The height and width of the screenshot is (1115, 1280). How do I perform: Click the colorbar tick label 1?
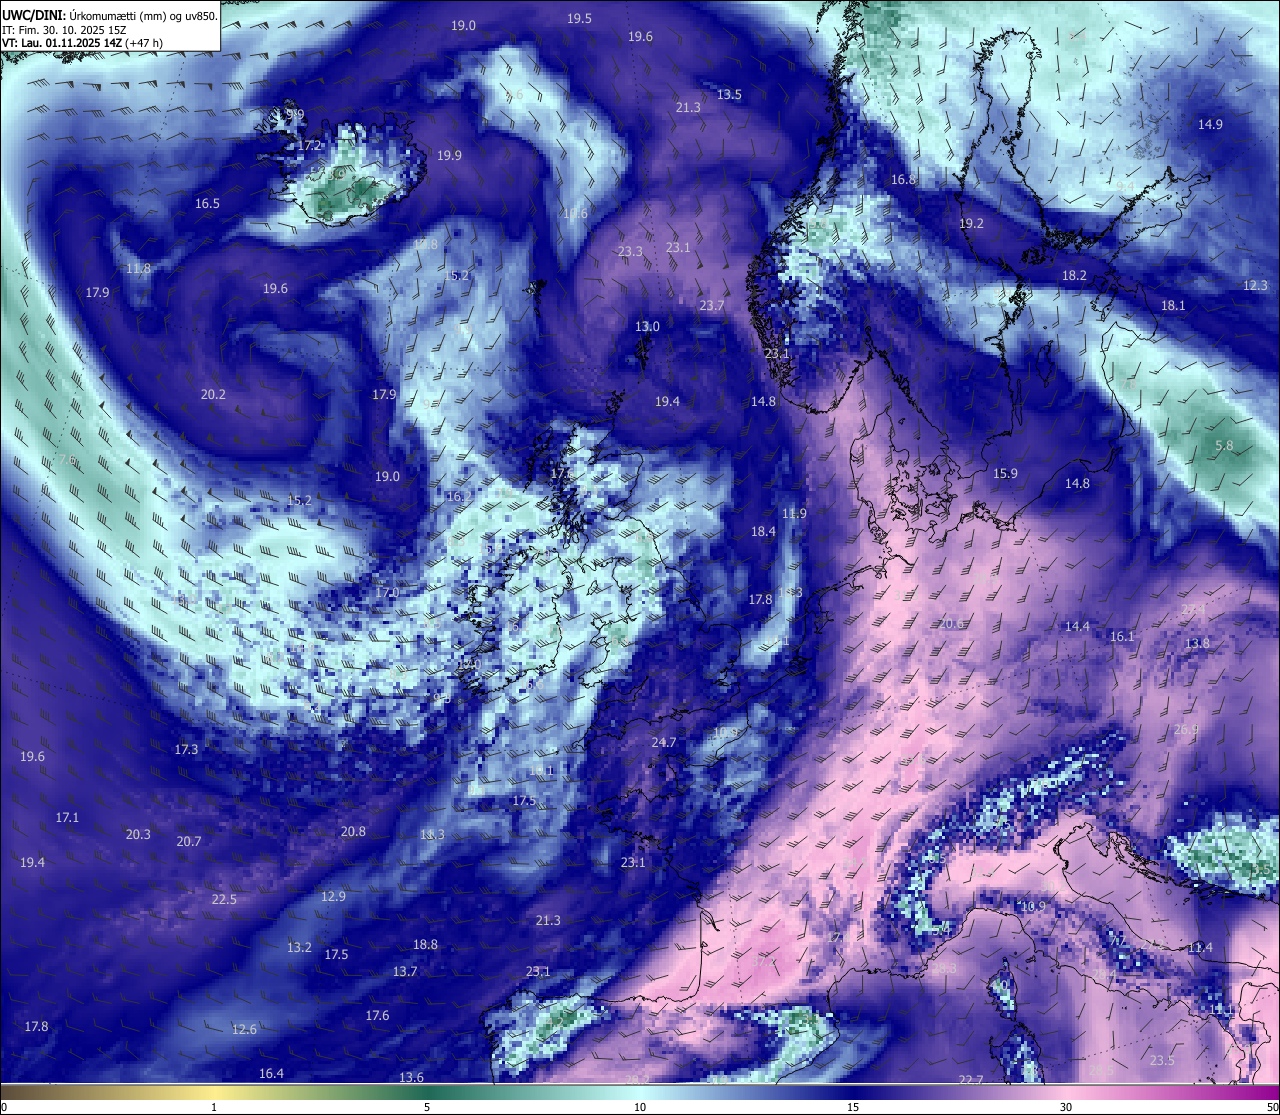click(214, 1107)
